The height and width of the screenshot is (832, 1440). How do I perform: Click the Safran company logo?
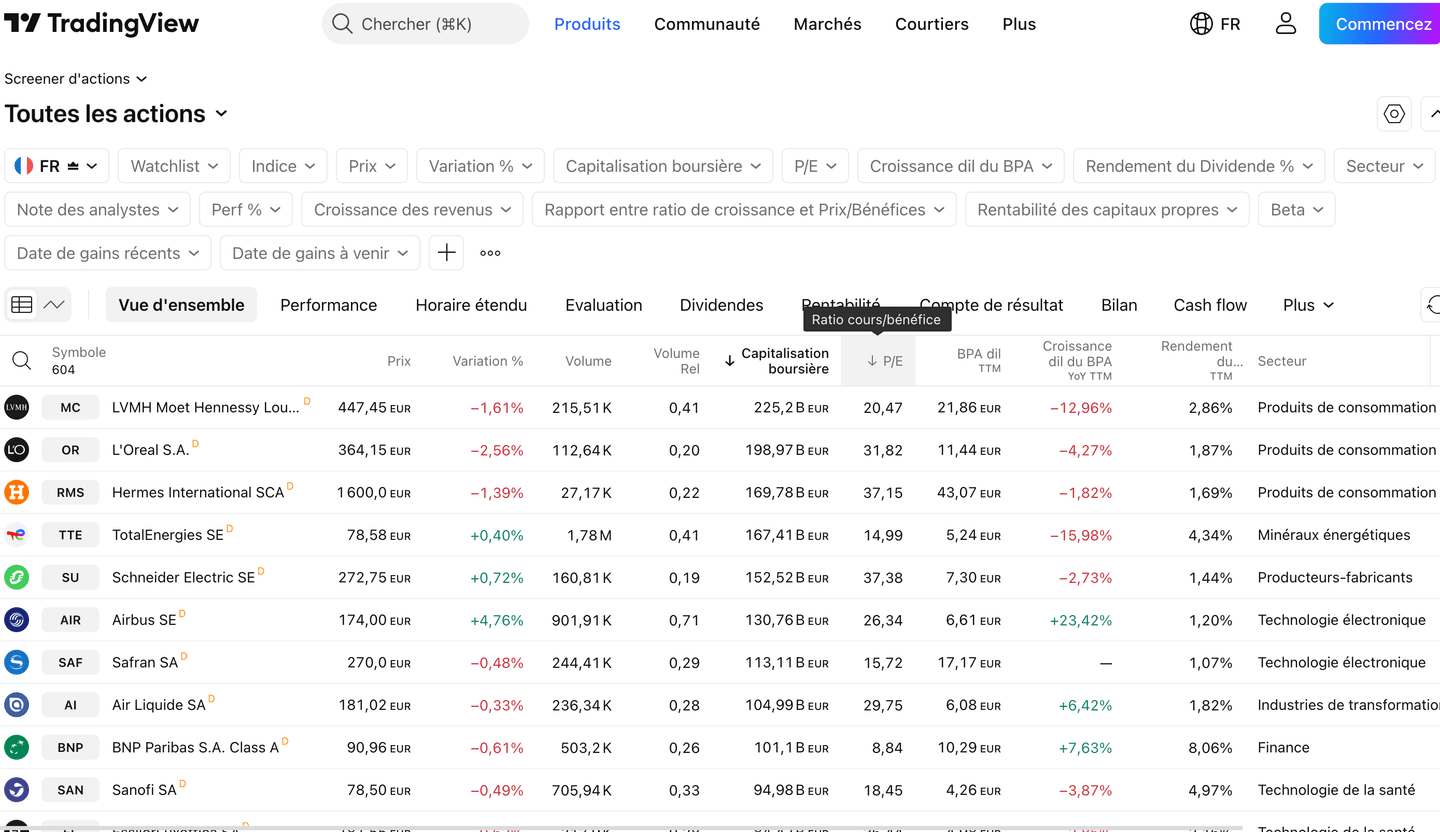click(16, 662)
